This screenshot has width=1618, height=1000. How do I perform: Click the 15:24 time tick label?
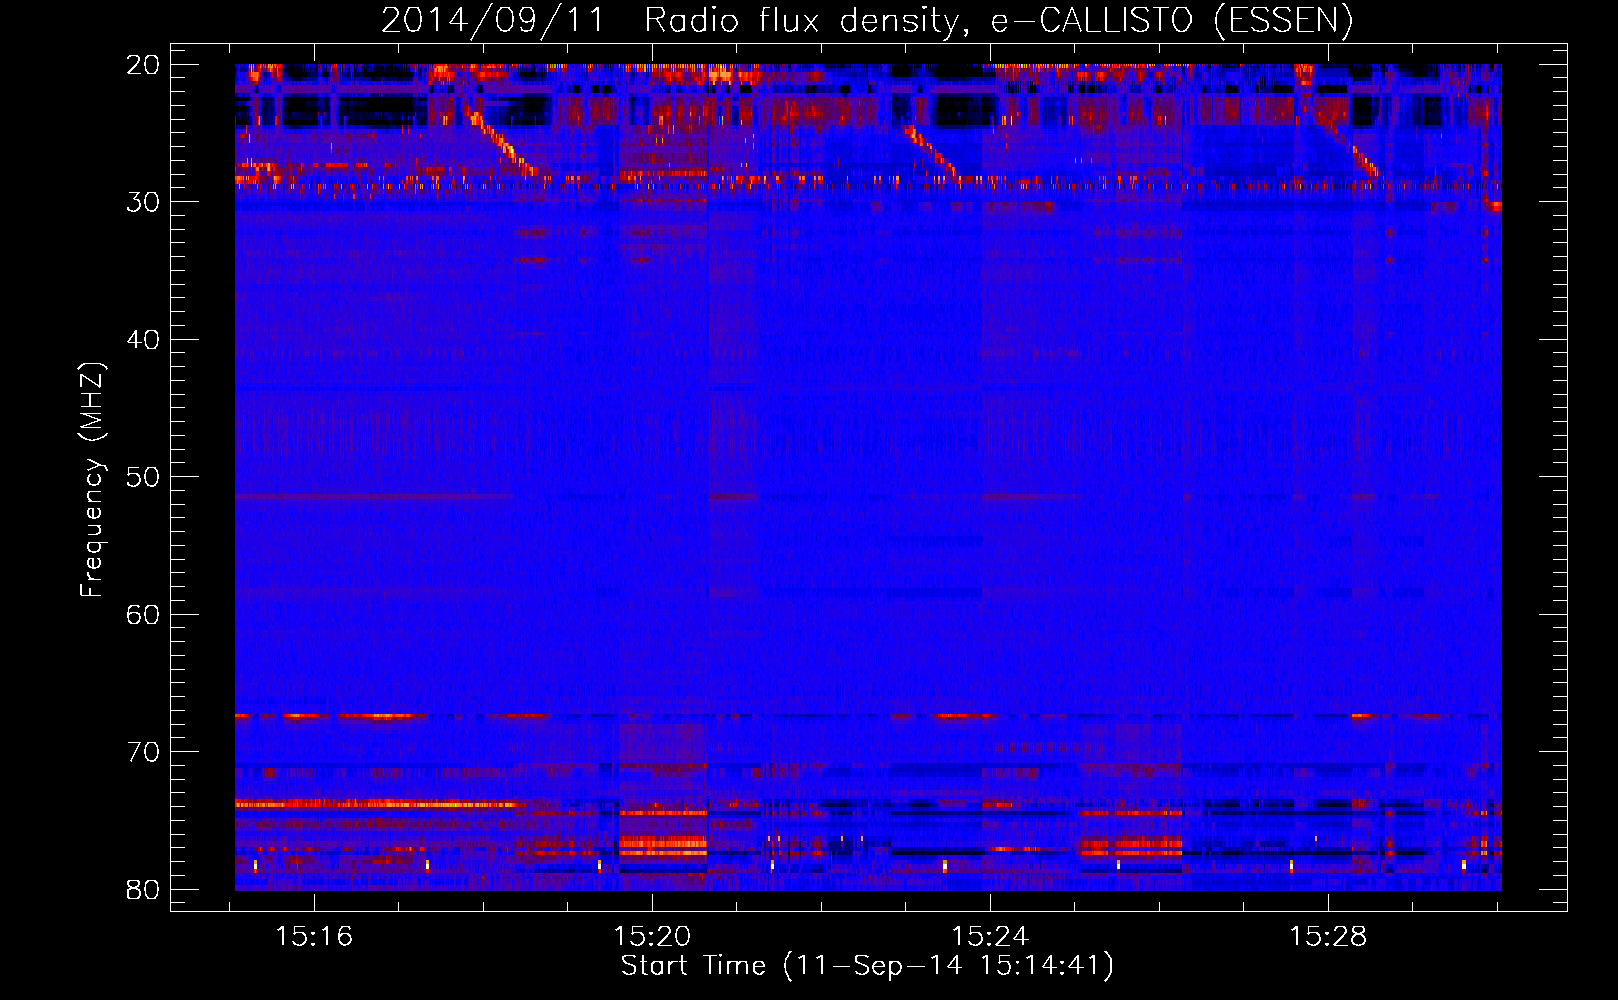(990, 937)
